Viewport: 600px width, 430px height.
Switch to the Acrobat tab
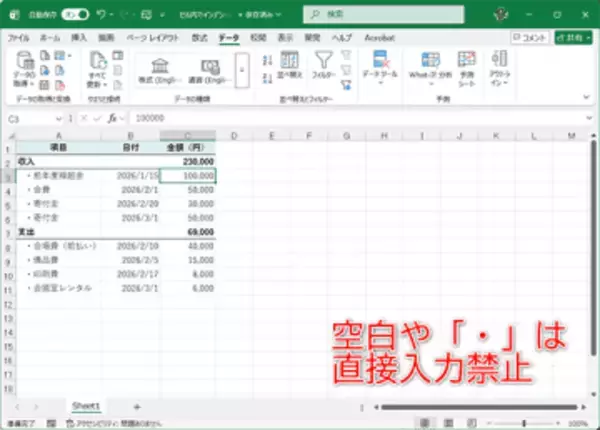coord(380,38)
